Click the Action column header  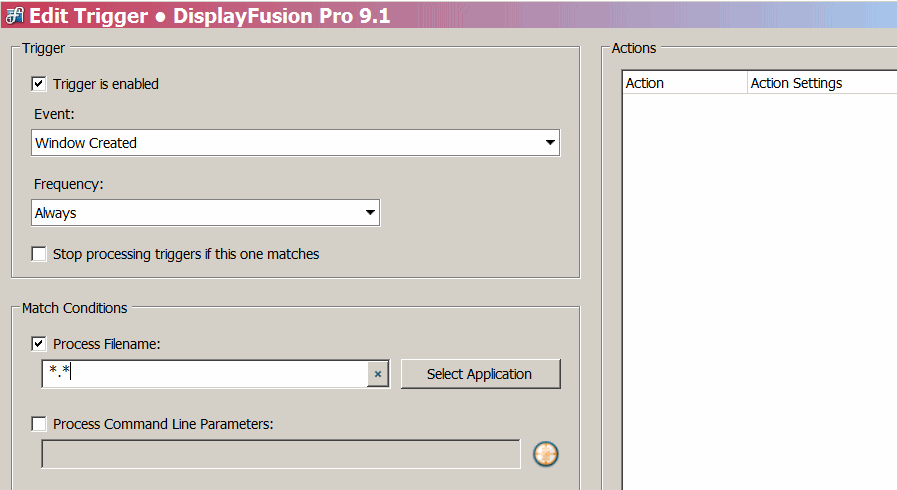click(684, 83)
